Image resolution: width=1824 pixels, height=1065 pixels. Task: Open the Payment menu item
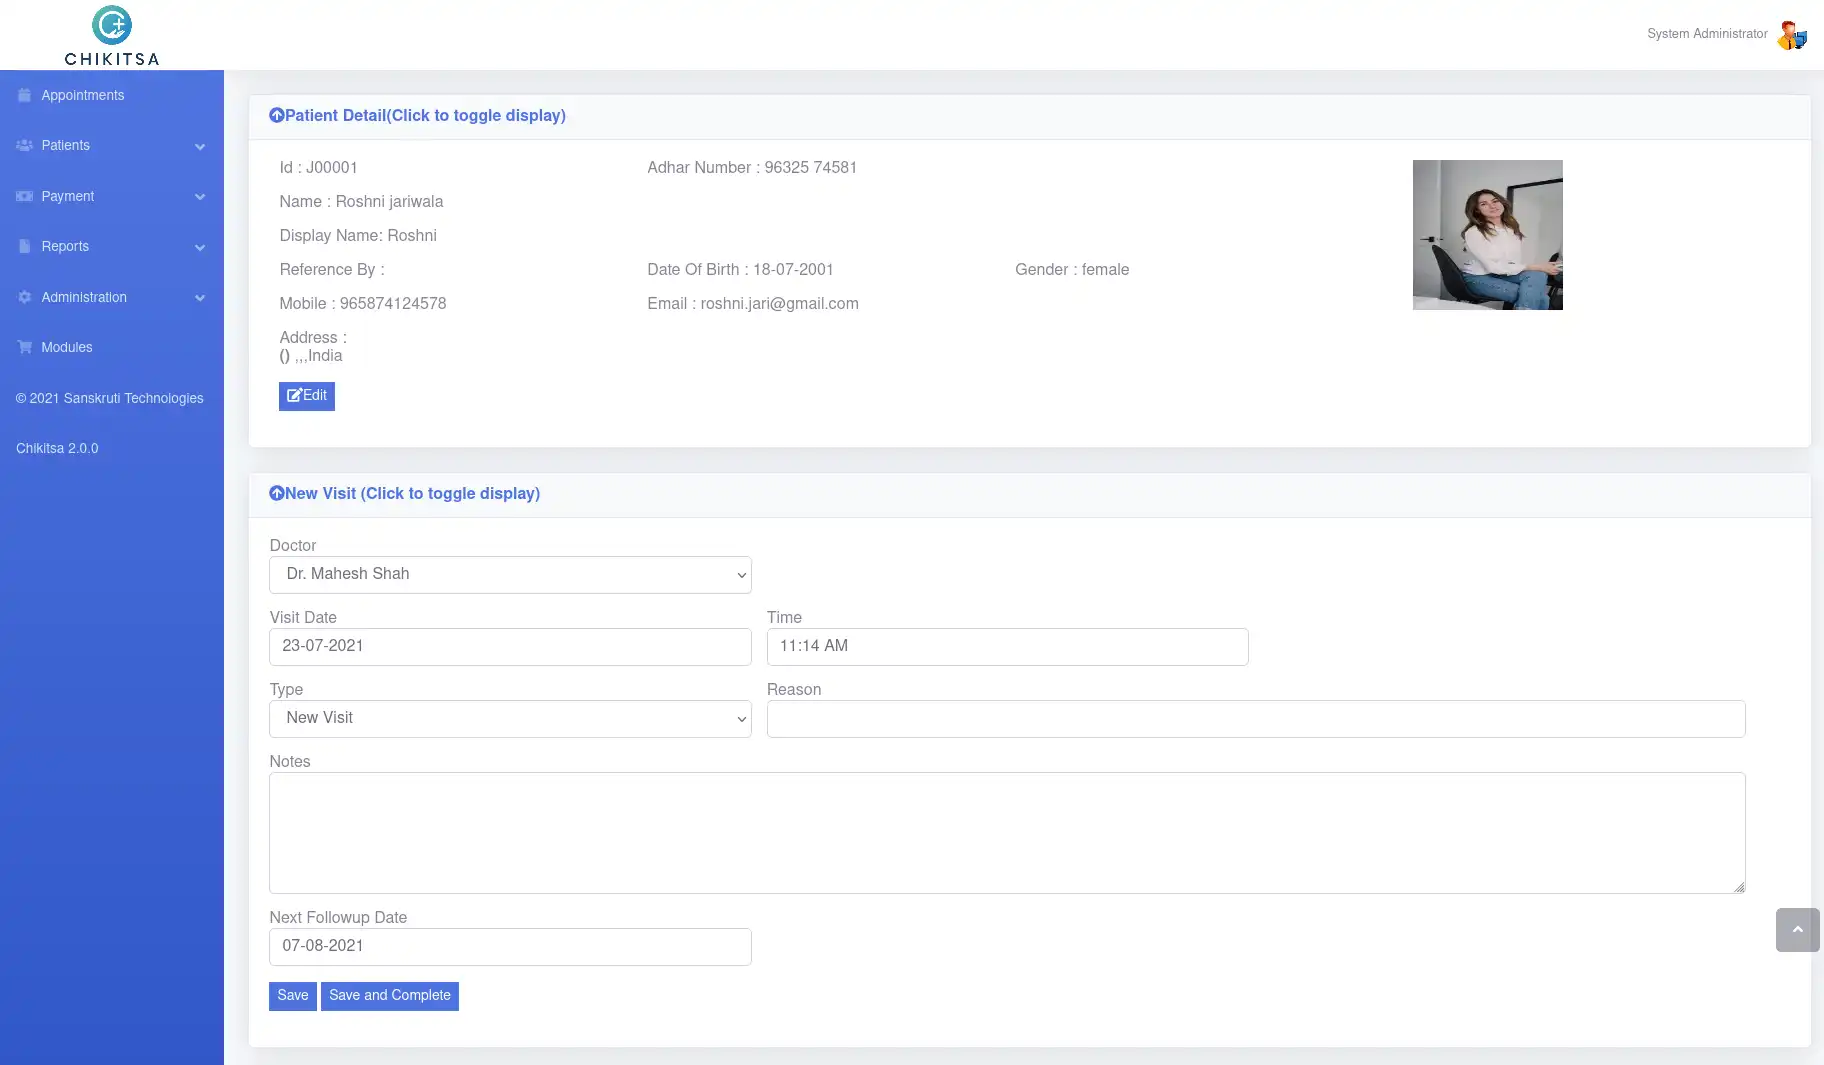68,197
